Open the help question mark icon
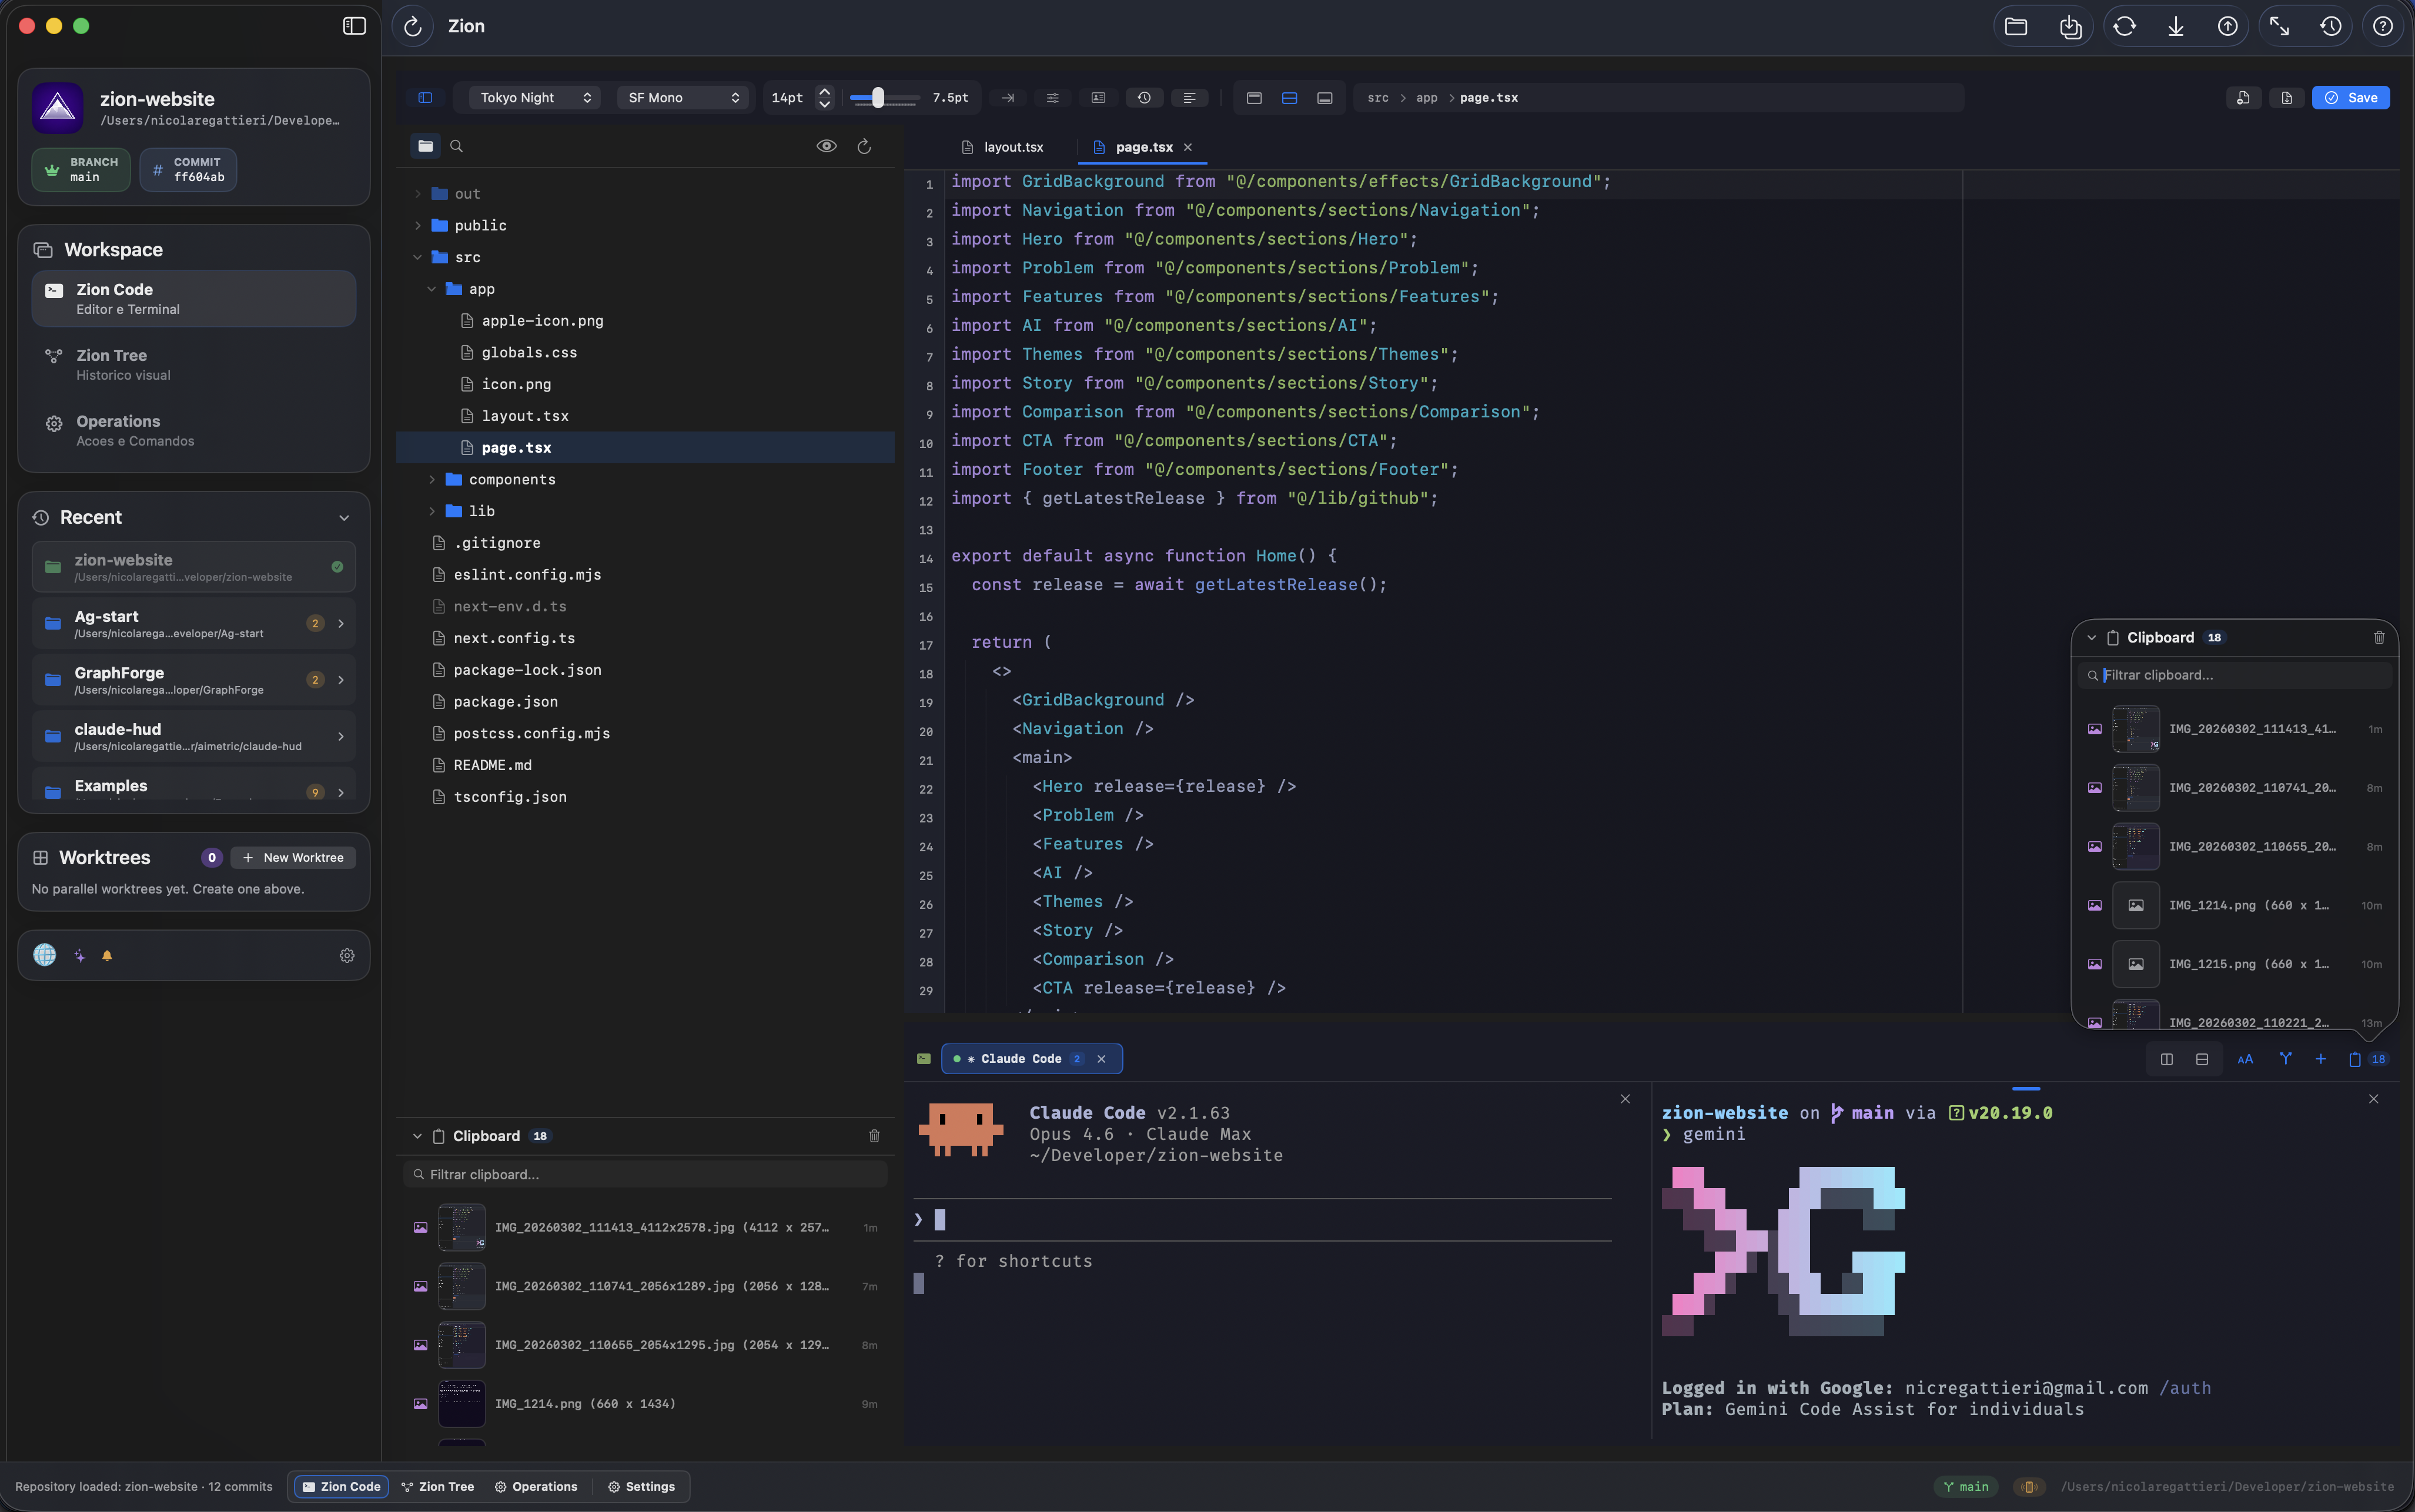Viewport: 2415px width, 1512px height. pos(2383,27)
